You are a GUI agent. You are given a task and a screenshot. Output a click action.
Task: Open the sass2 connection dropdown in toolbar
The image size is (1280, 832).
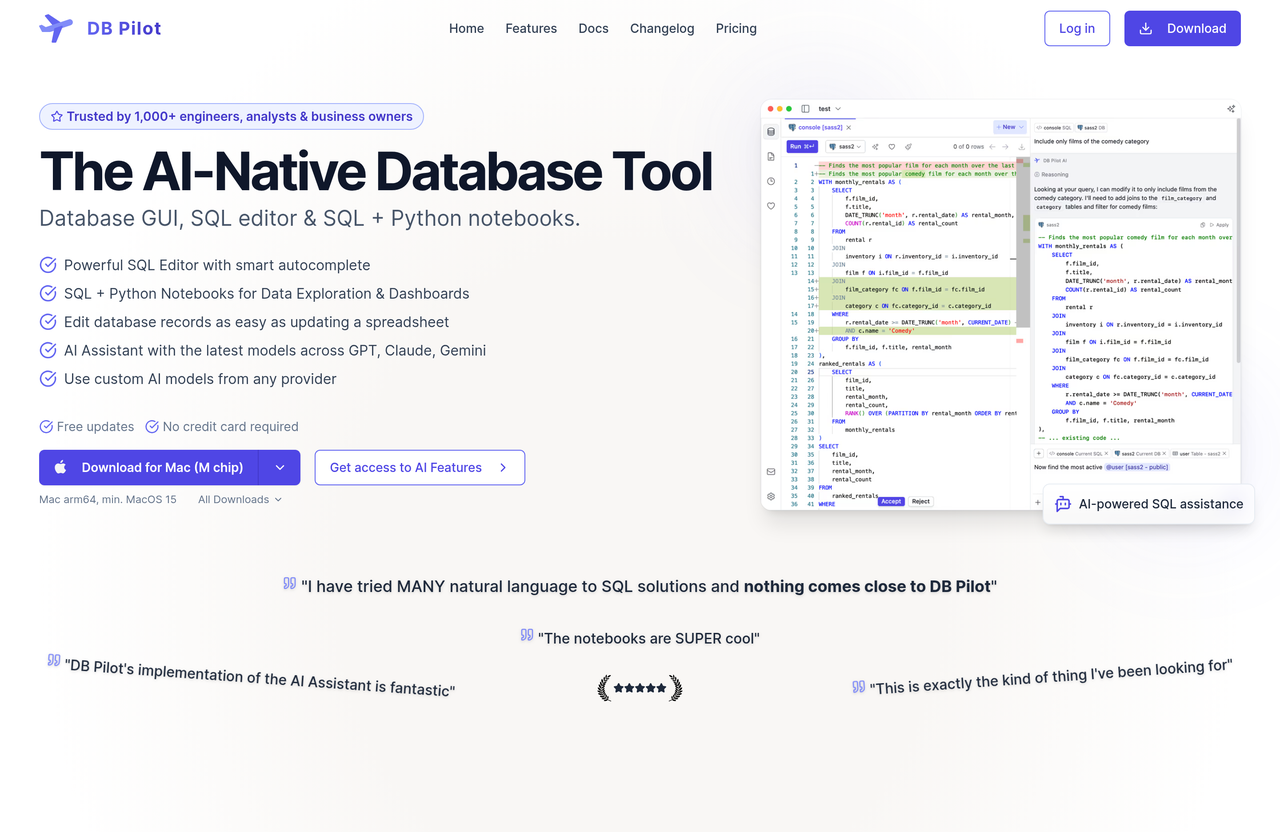(x=845, y=147)
